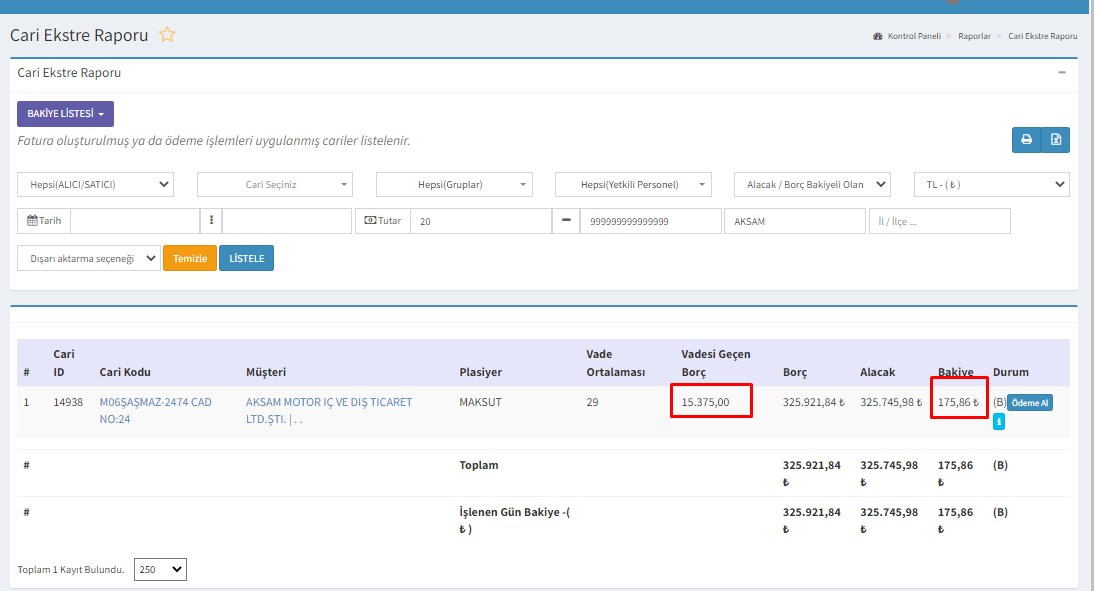Click the blue info icon in row

click(x=999, y=423)
